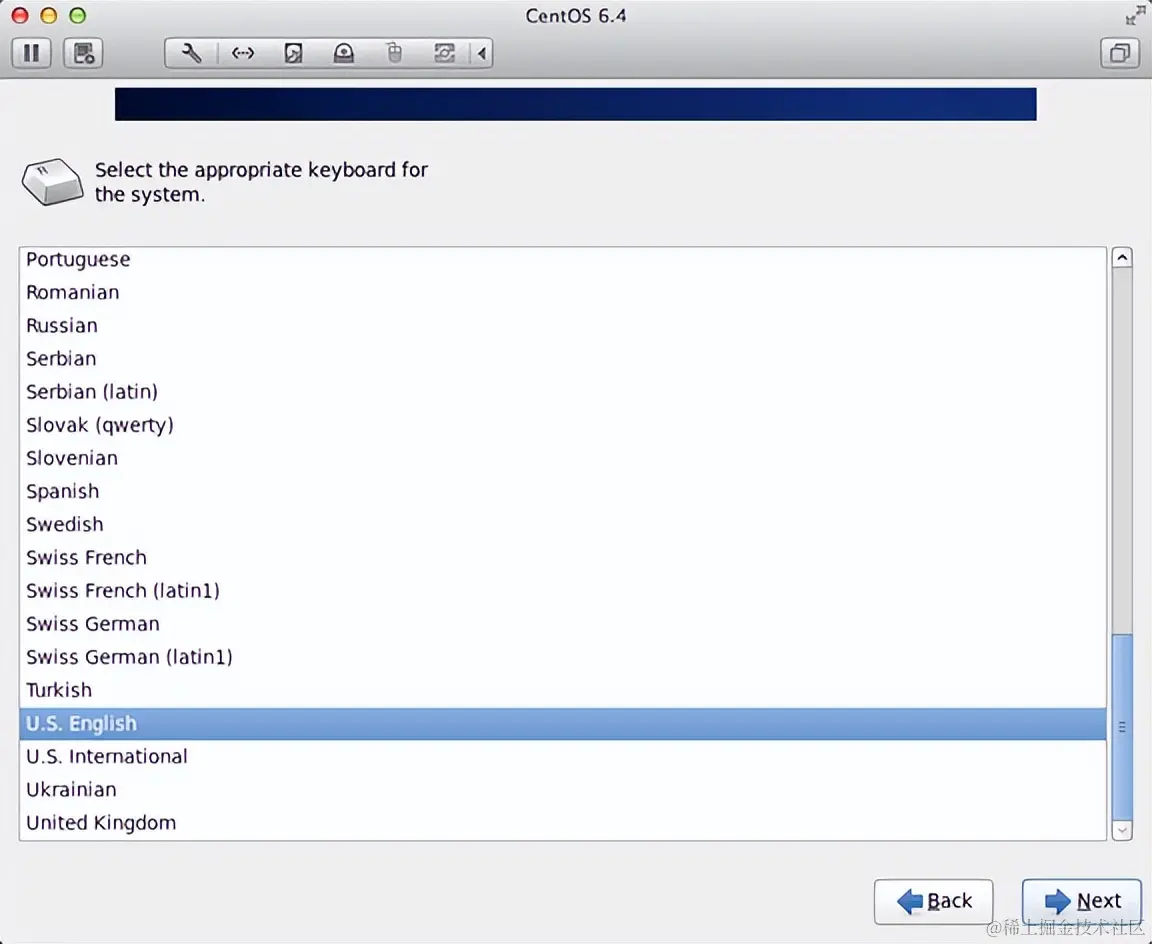Viewport: 1152px width, 944px height.
Task: Select Spanish keyboard layout
Action: click(x=563, y=491)
